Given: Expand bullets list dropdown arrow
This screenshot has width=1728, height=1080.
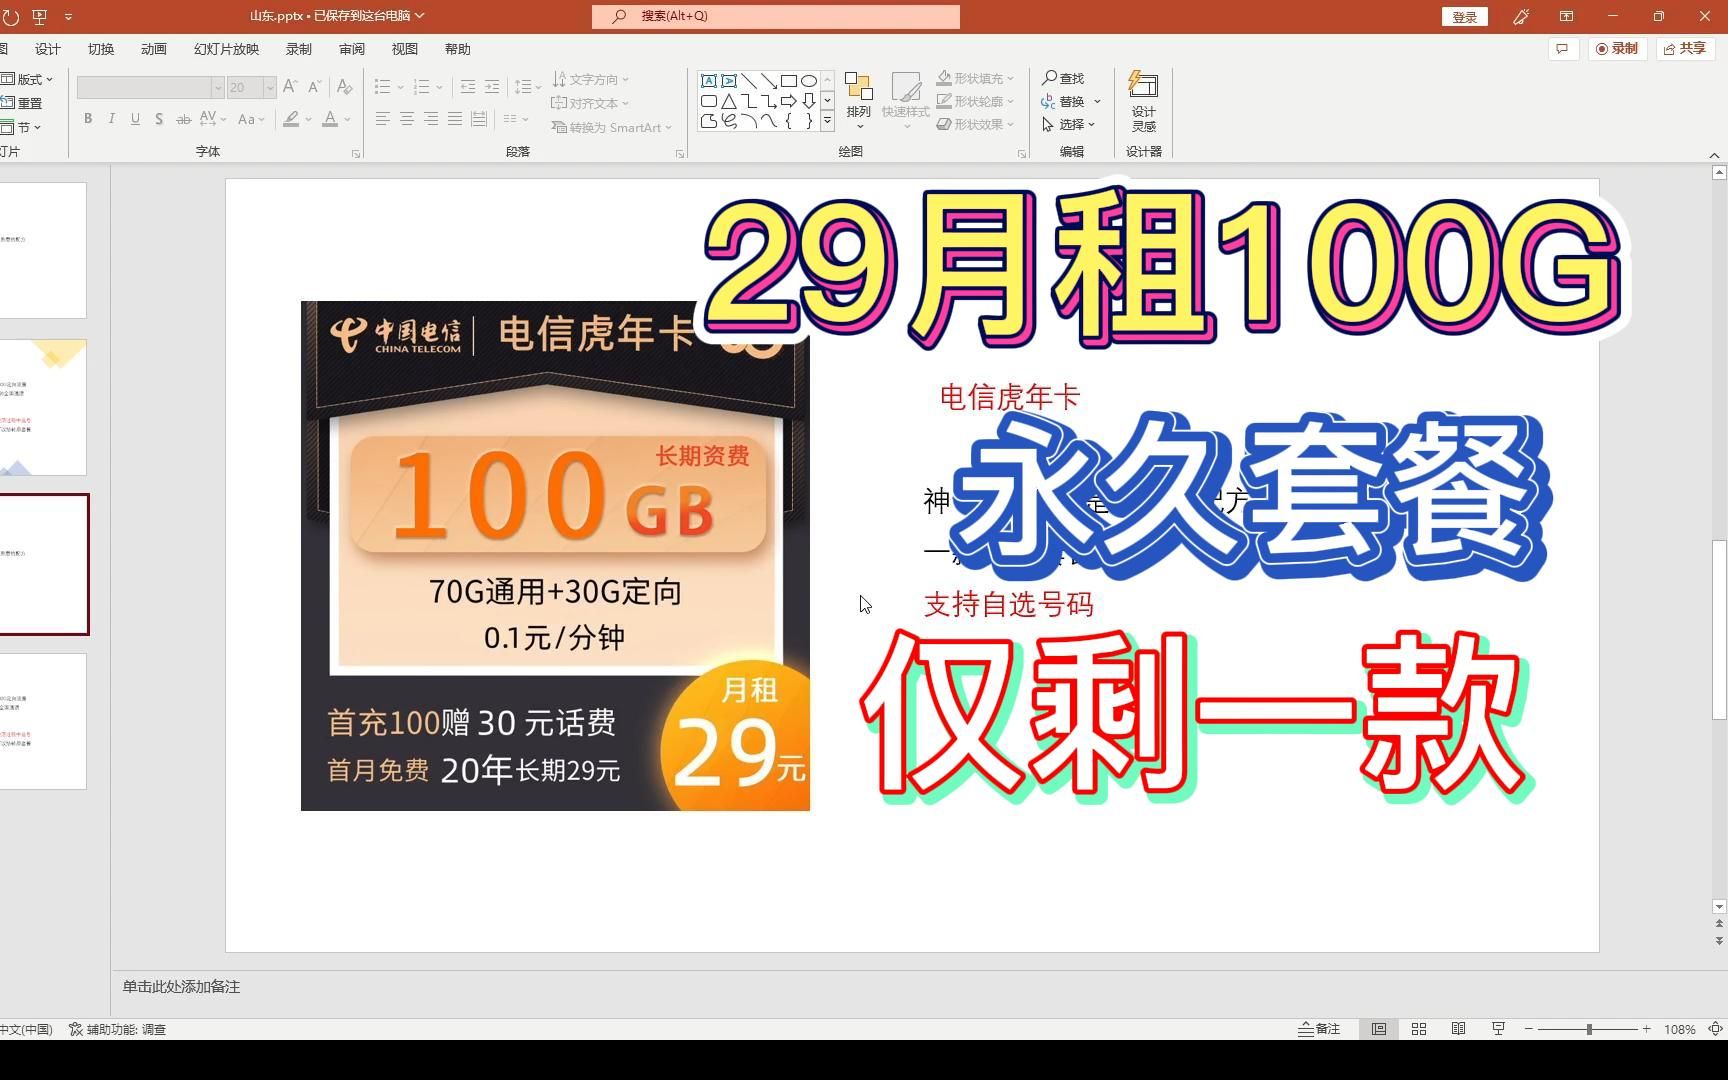Looking at the screenshot, I should 400,88.
